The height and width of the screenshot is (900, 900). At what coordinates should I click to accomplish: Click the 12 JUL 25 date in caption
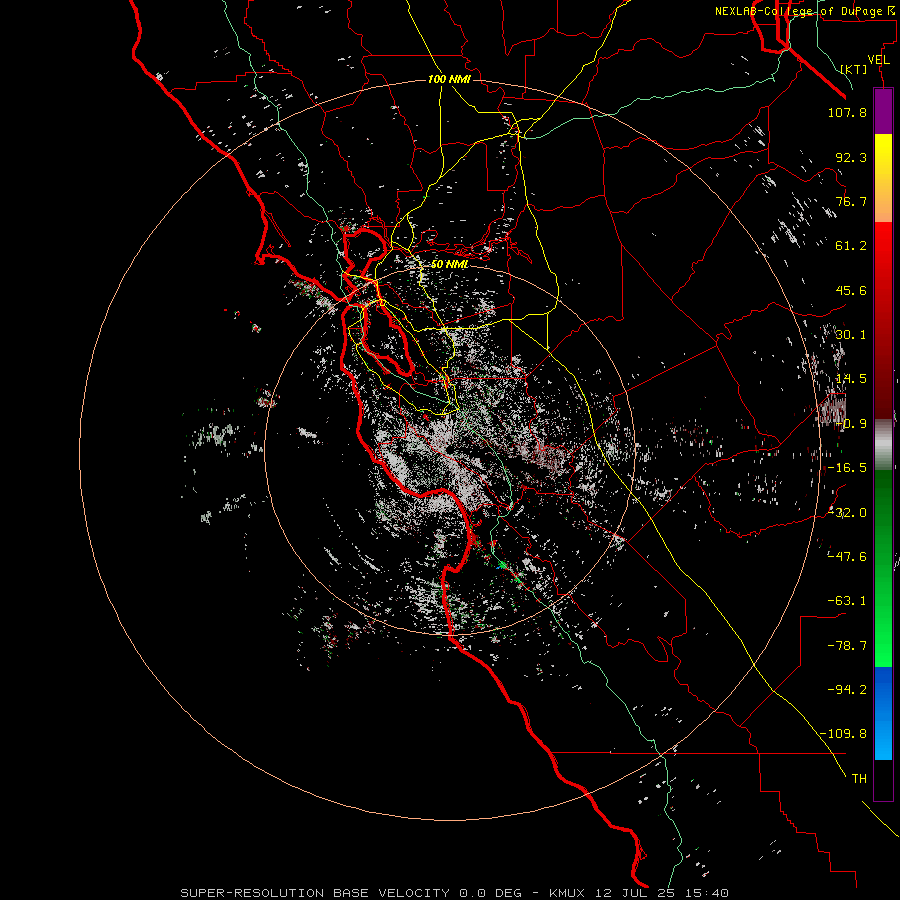[x=637, y=893]
